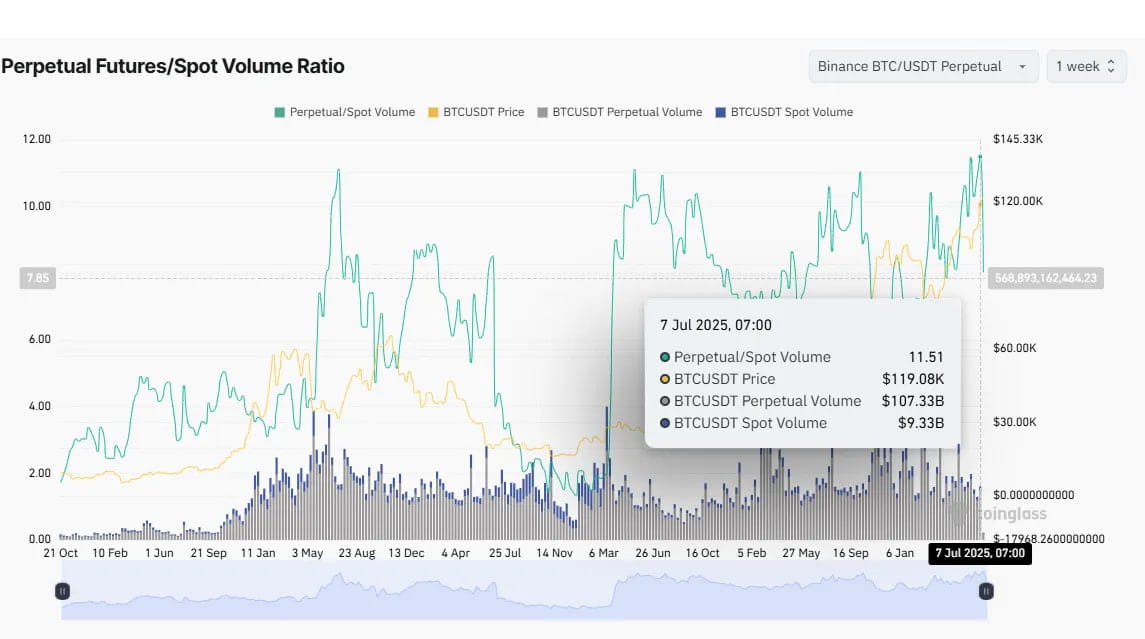This screenshot has height=639, width=1145.
Task: Open the 1 week interval selector
Action: (x=1086, y=66)
